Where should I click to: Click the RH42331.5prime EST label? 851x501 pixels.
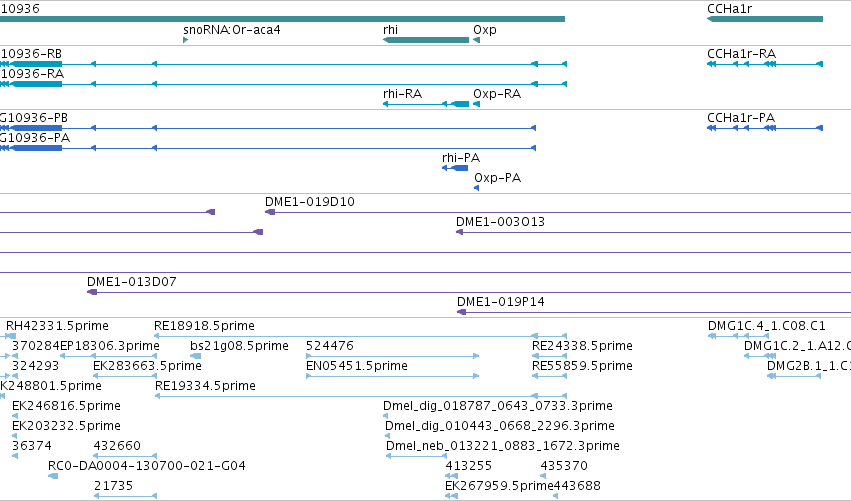(x=57, y=326)
